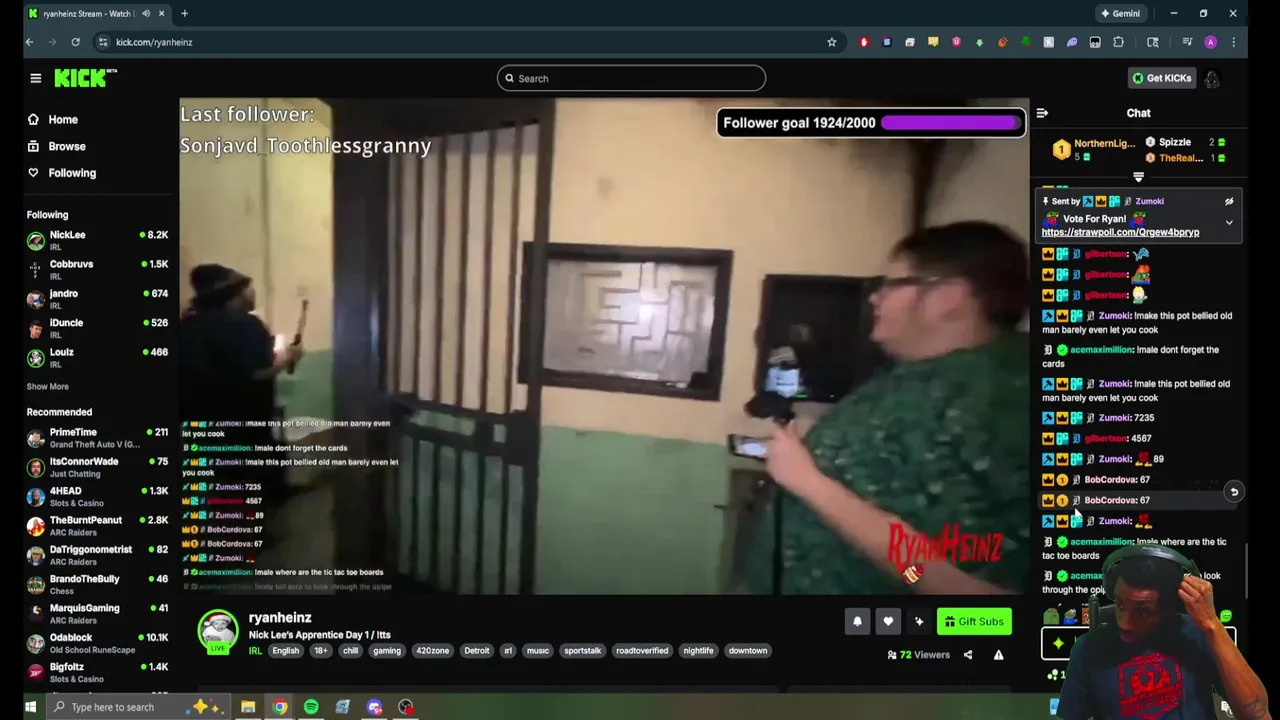This screenshot has width=1280, height=720.
Task: Resume chat scrolling arrow button
Action: pos(1234,492)
